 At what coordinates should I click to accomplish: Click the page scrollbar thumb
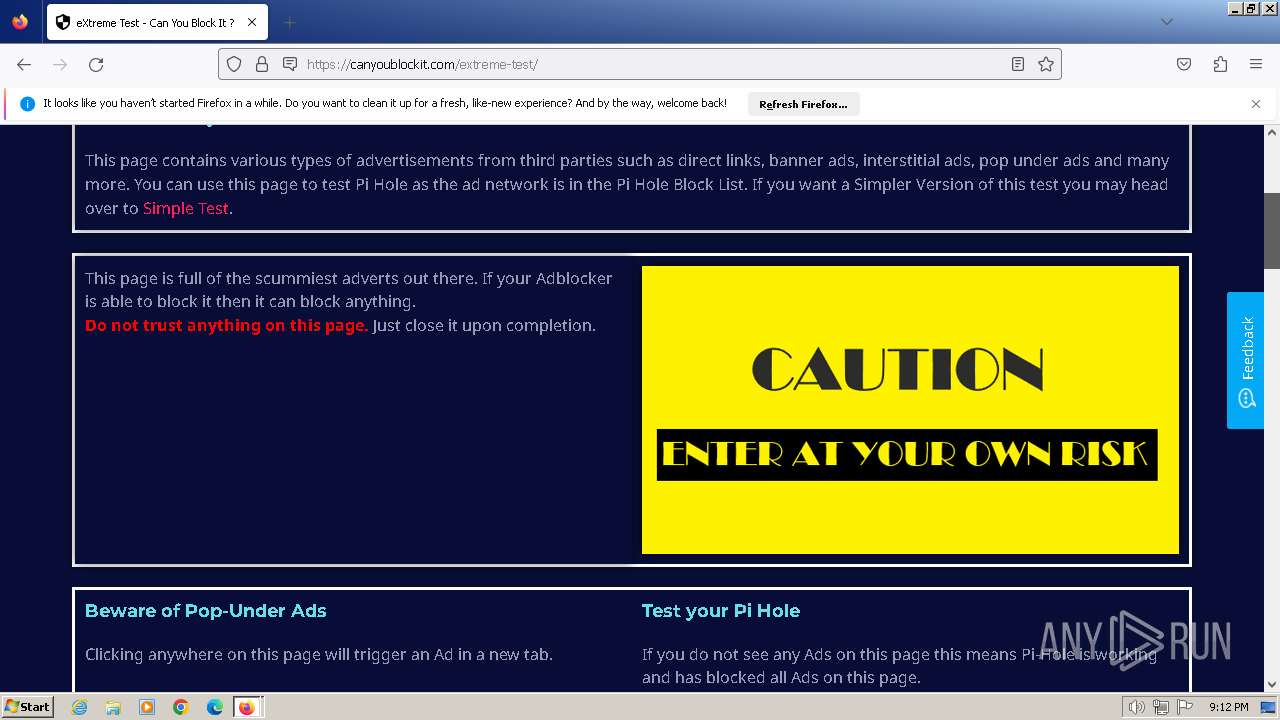pos(1272,230)
